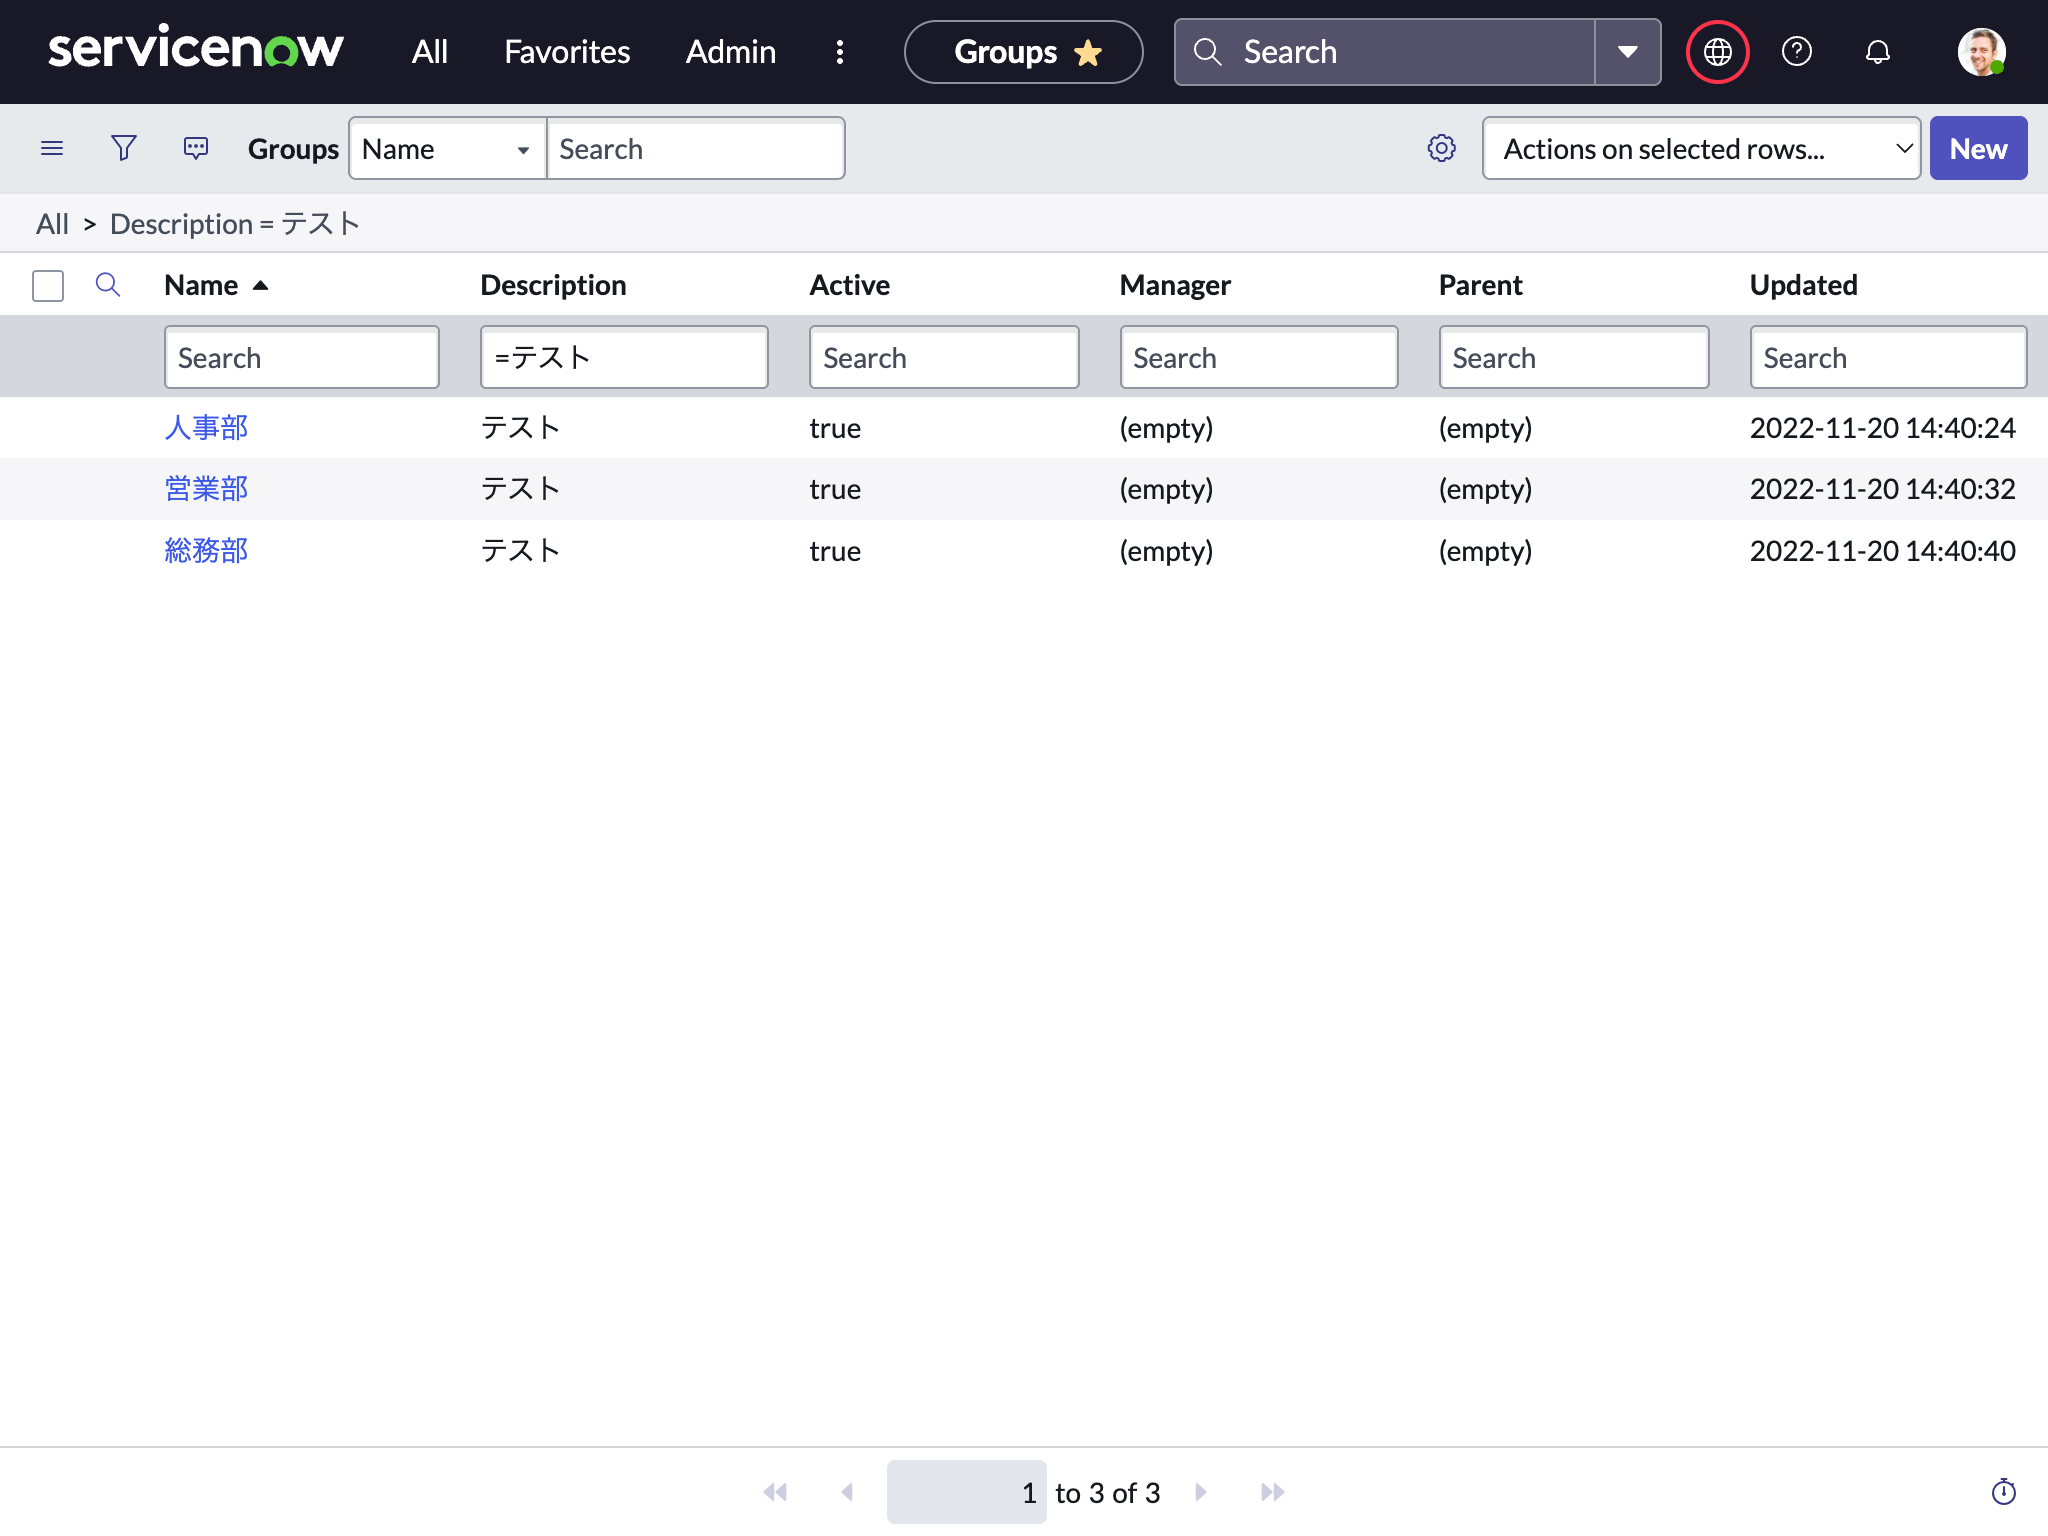Open the help question mark icon

[1796, 51]
